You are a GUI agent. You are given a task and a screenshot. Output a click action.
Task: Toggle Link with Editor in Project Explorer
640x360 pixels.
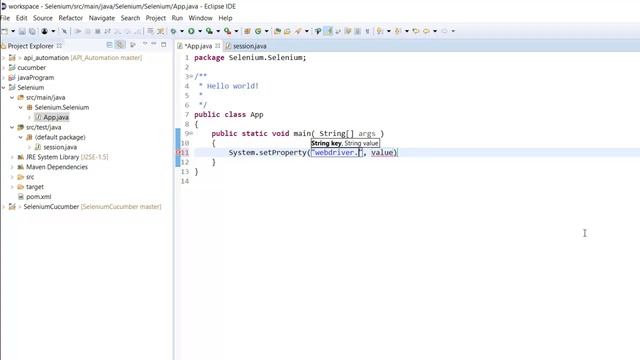coord(120,45)
